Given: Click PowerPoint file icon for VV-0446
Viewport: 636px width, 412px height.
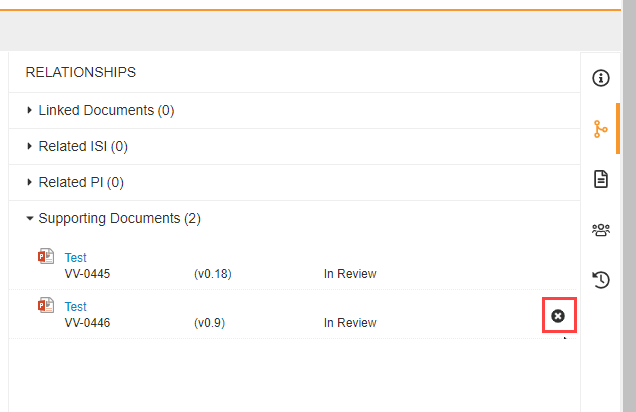Looking at the screenshot, I should coord(45,306).
